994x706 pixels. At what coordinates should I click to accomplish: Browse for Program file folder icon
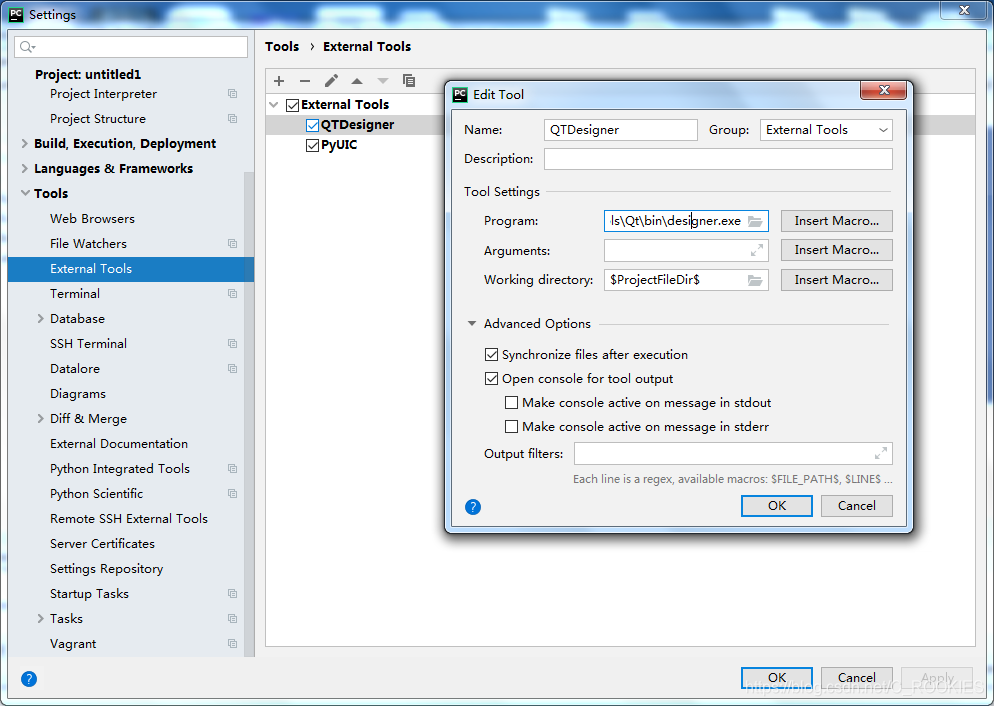point(754,221)
